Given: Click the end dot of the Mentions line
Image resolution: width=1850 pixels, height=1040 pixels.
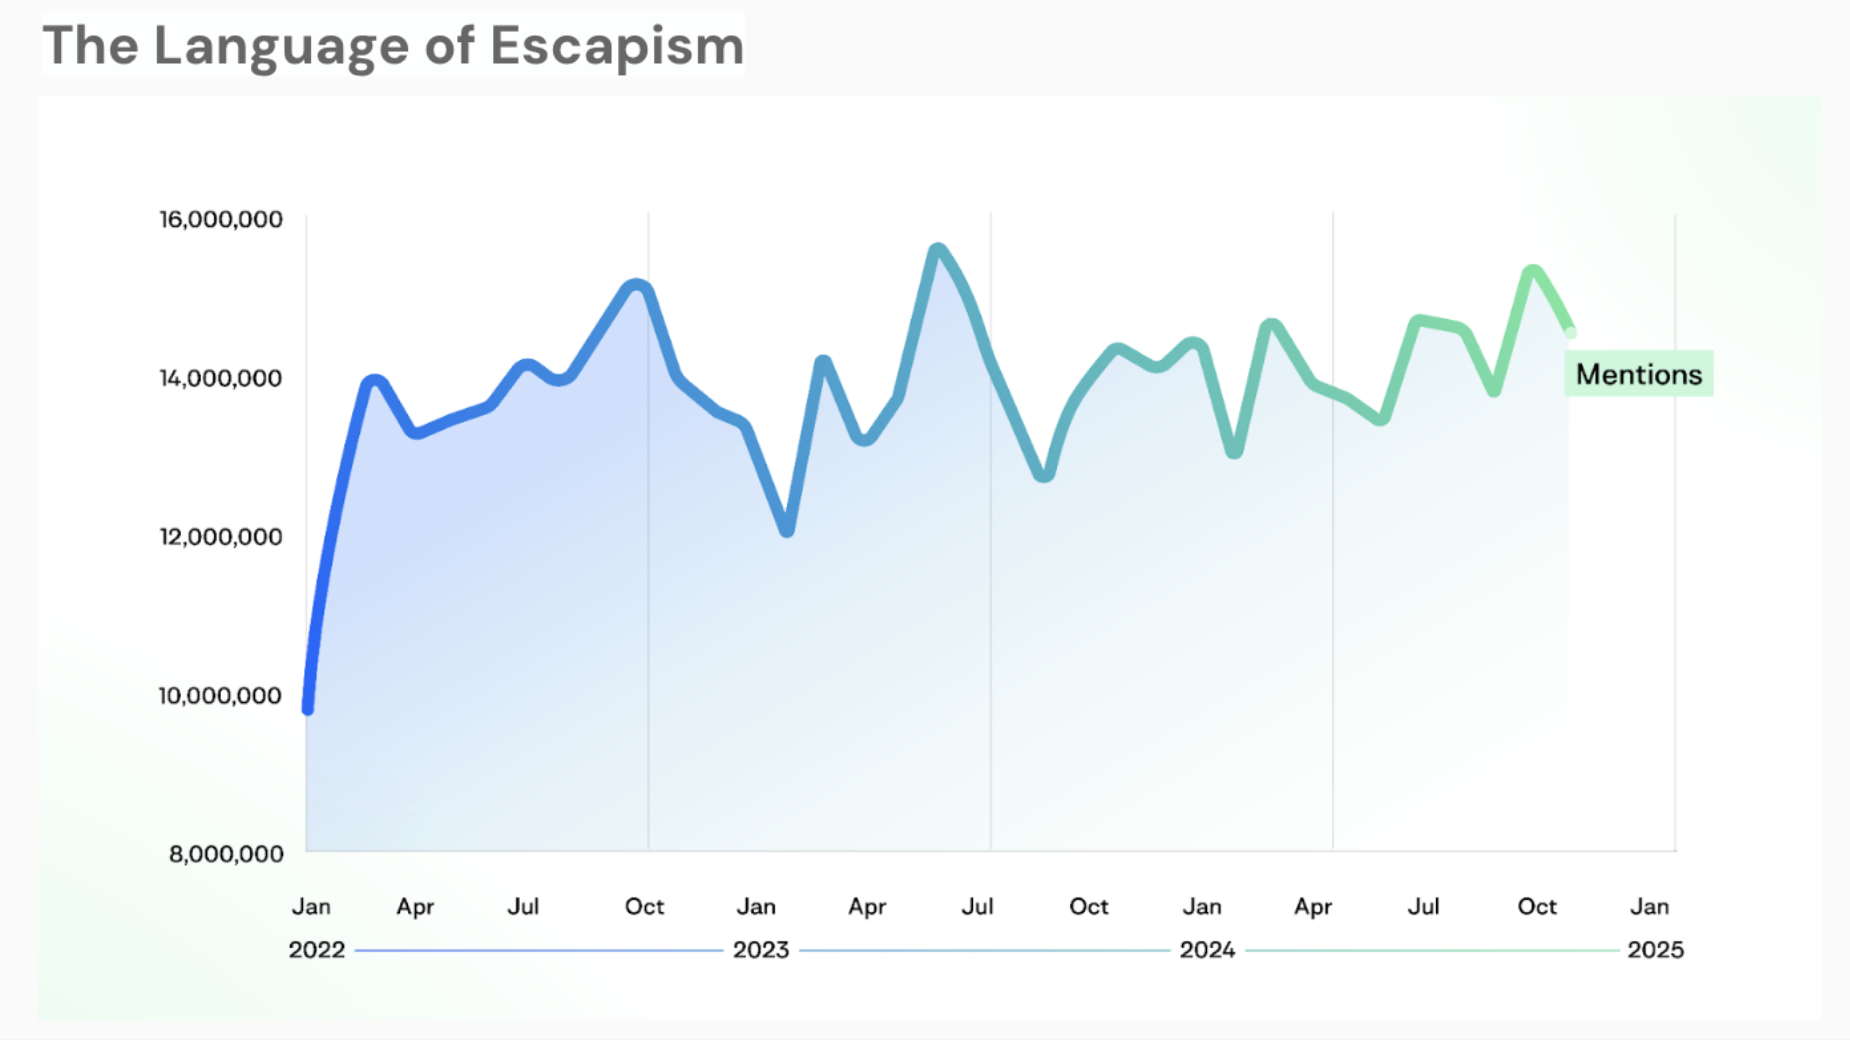Looking at the screenshot, I should click(1570, 332).
